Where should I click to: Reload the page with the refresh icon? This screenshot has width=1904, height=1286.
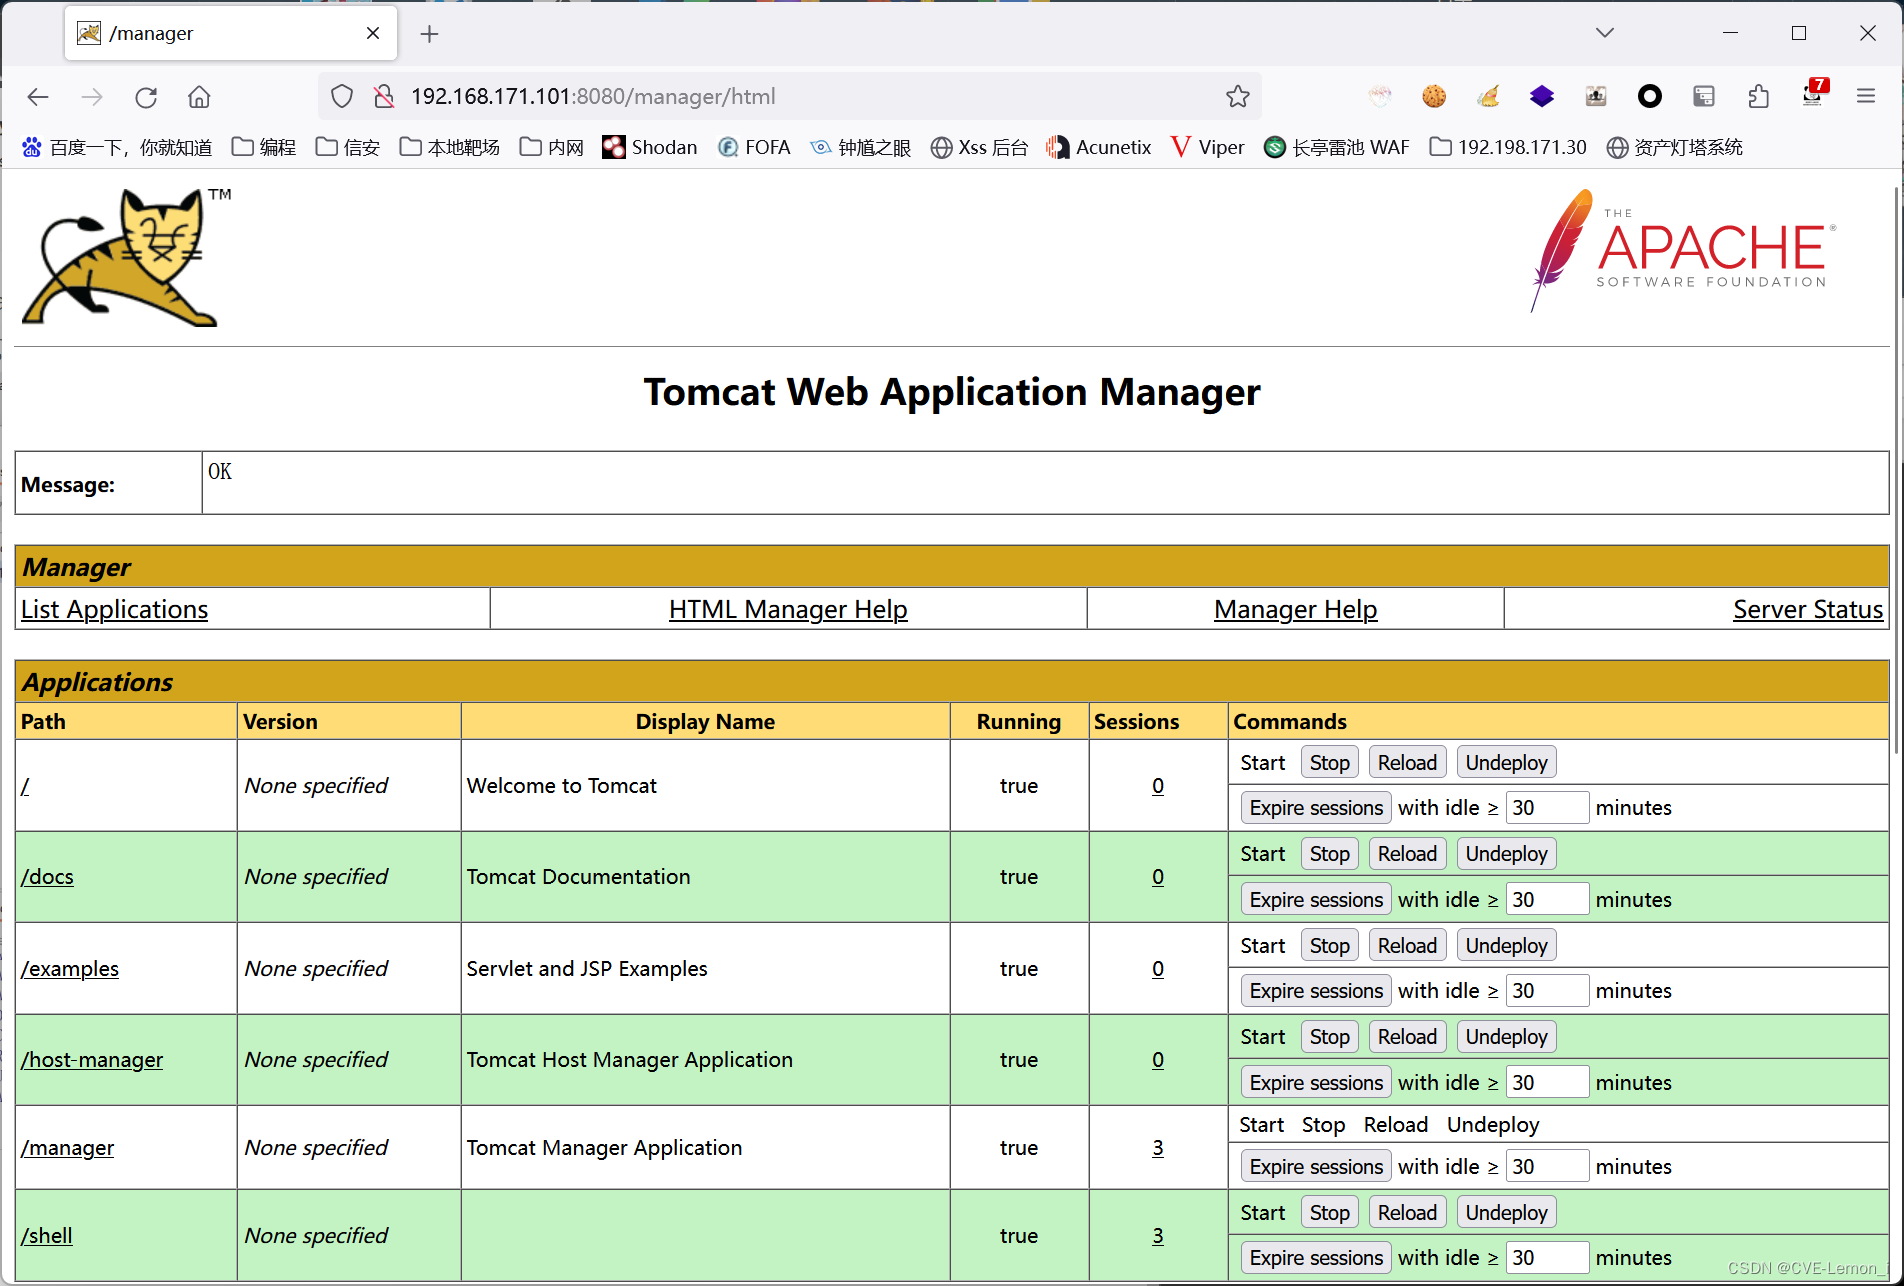click(x=145, y=96)
